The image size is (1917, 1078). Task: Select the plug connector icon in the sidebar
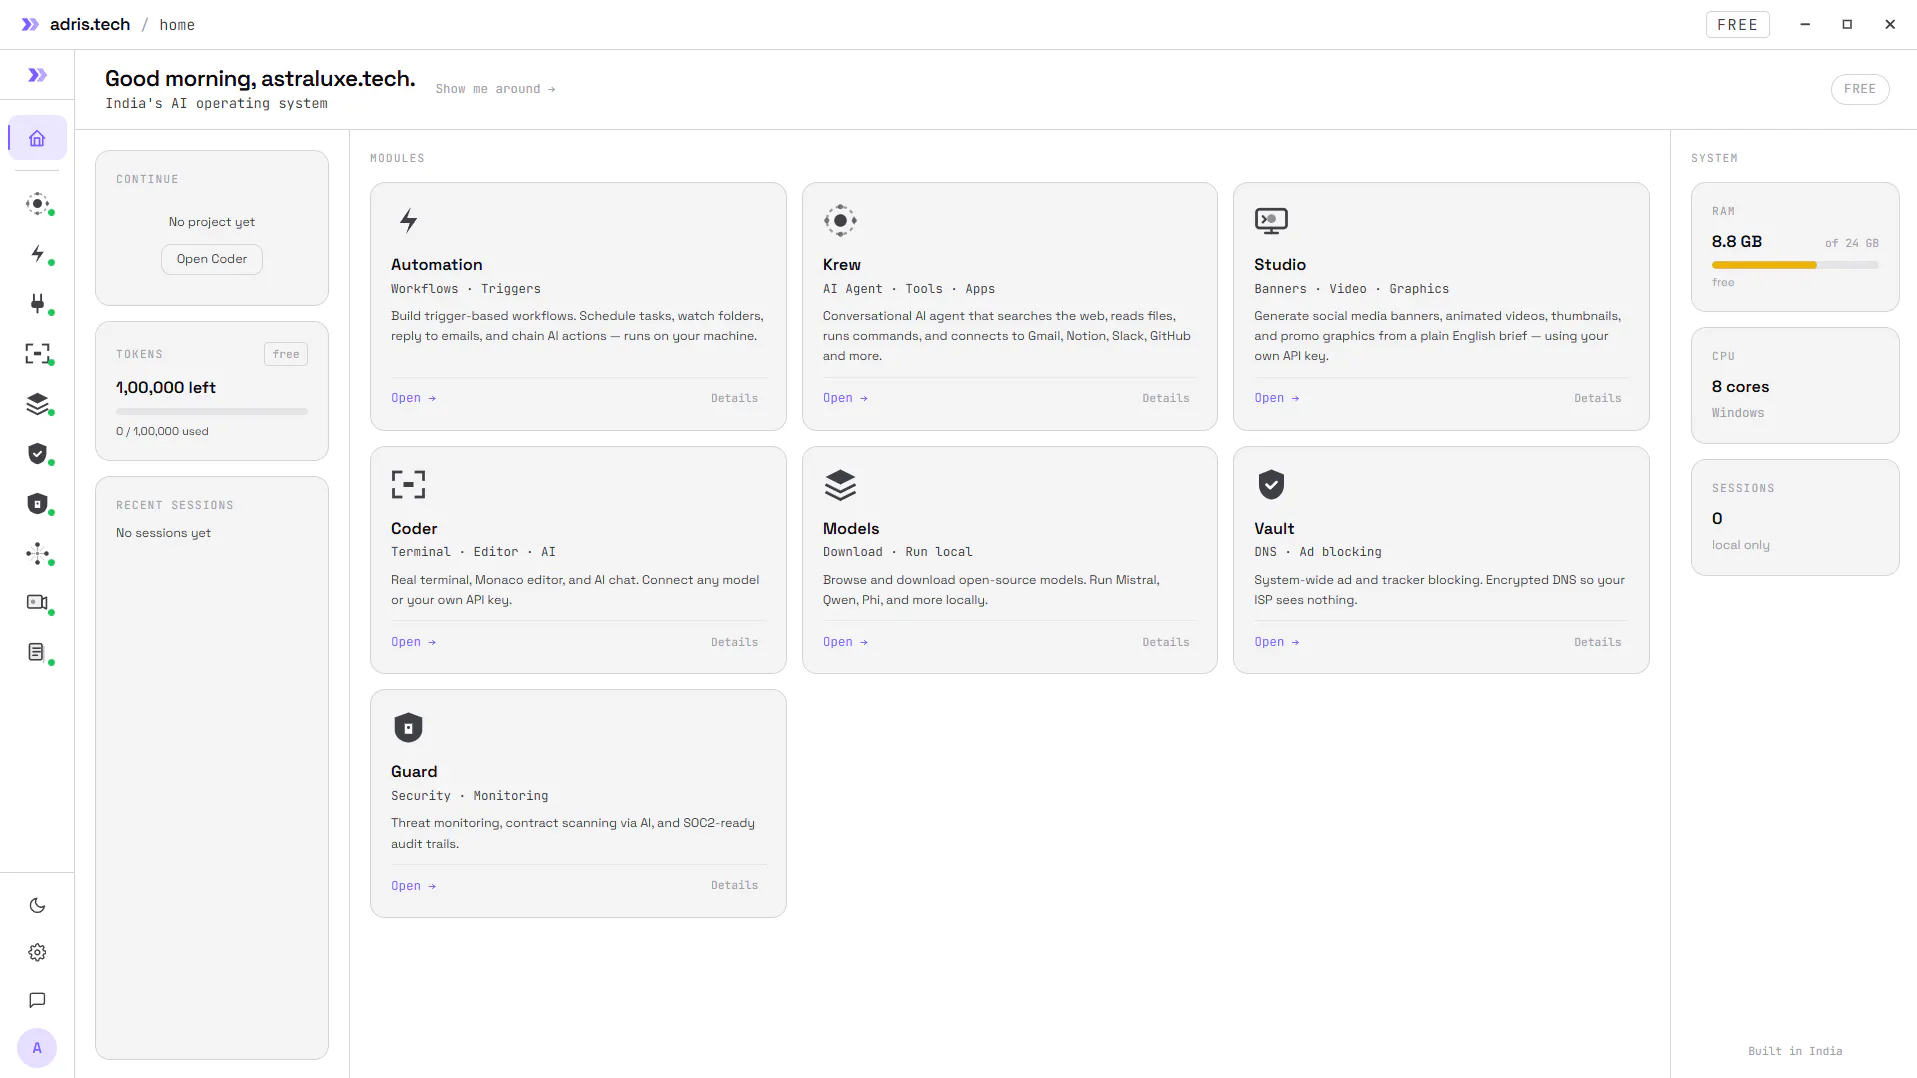point(37,303)
